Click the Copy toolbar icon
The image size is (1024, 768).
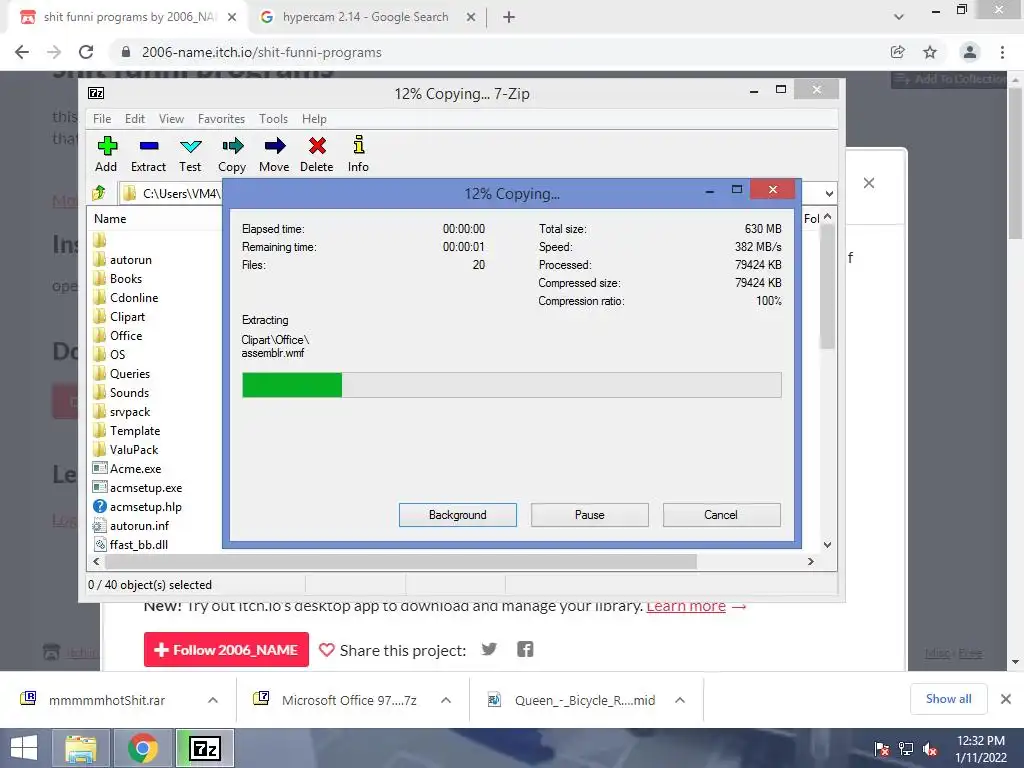pos(232,153)
